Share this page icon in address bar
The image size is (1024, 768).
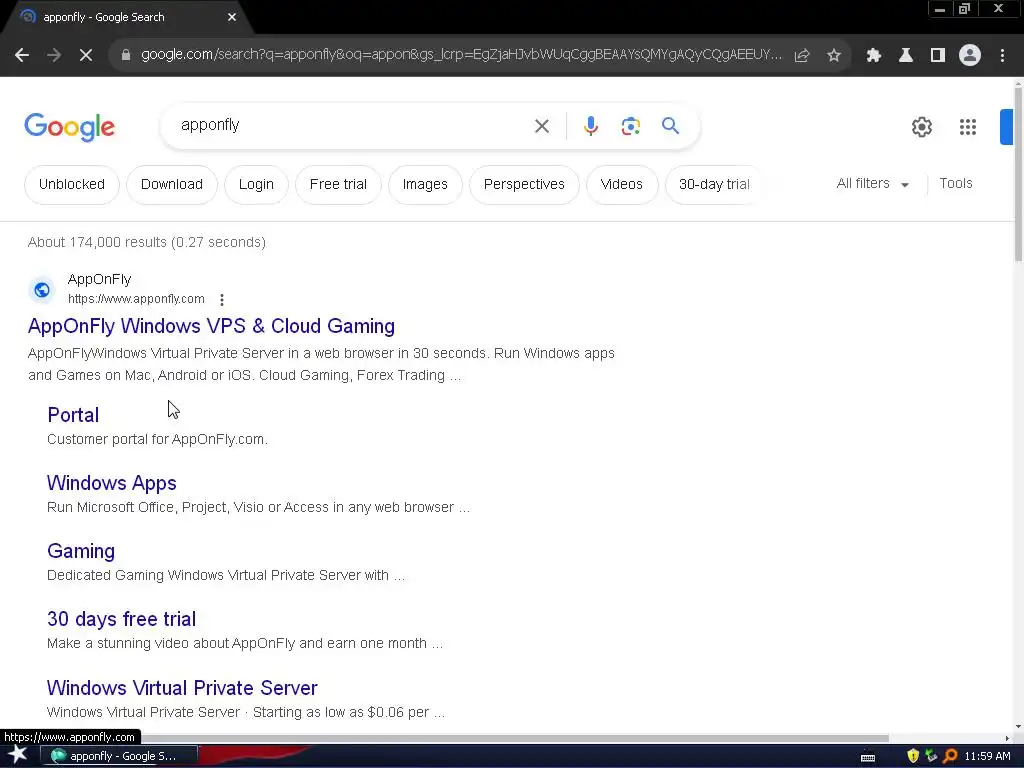point(802,56)
